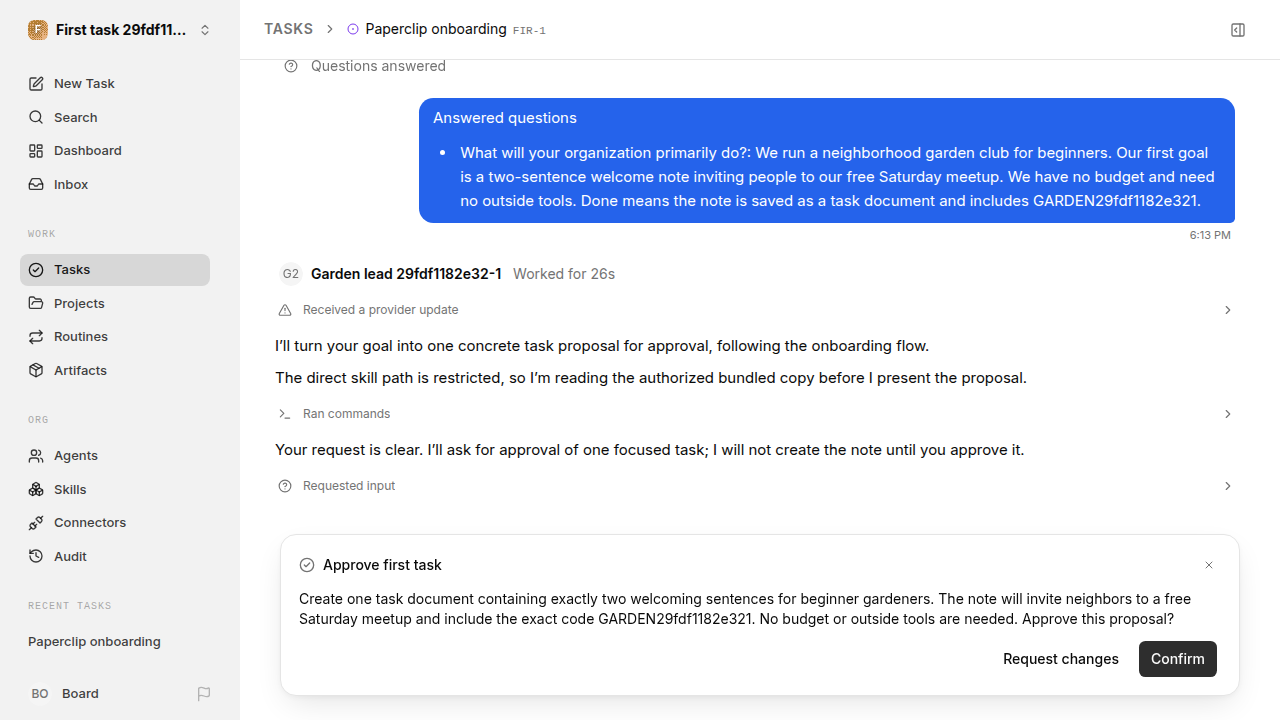Screen dimensions: 1280x720
Task: Open Audit in the Org section
Action: 115,556
